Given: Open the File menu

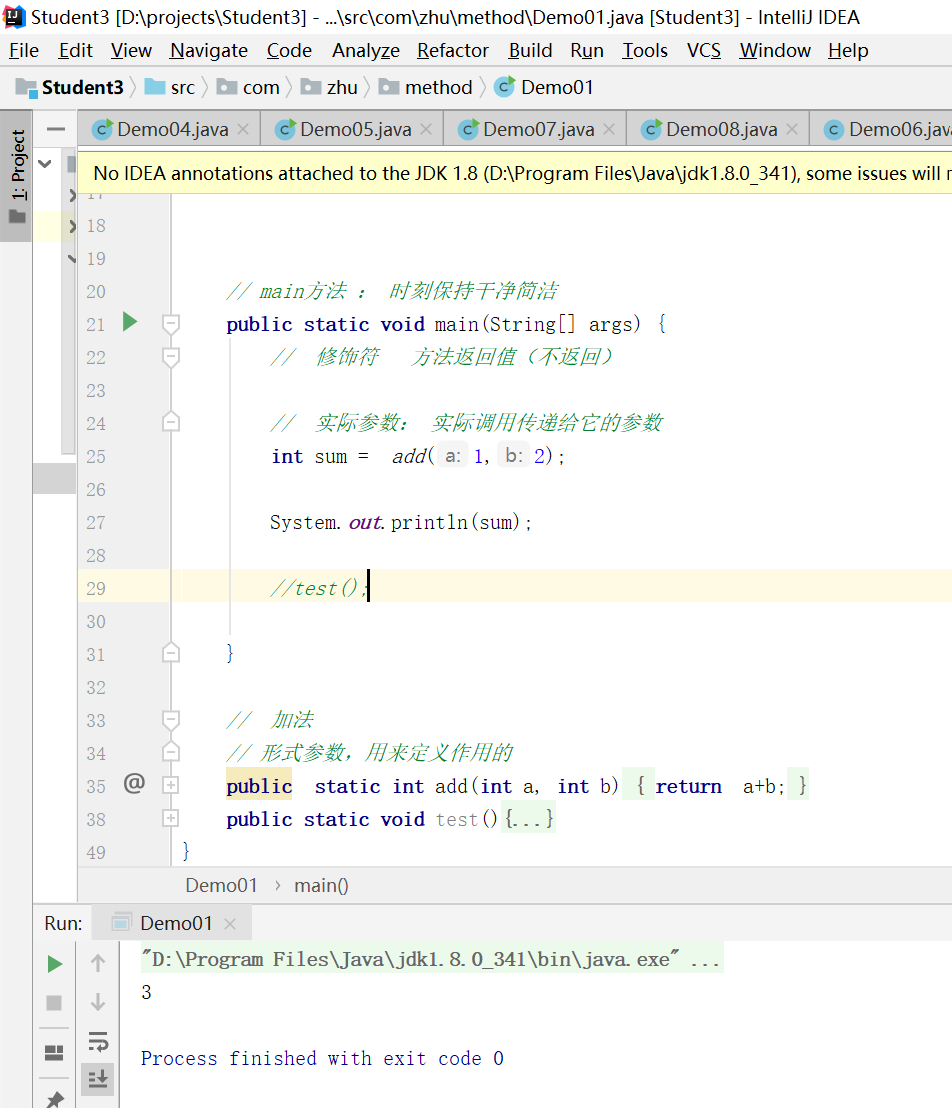Looking at the screenshot, I should 24,51.
